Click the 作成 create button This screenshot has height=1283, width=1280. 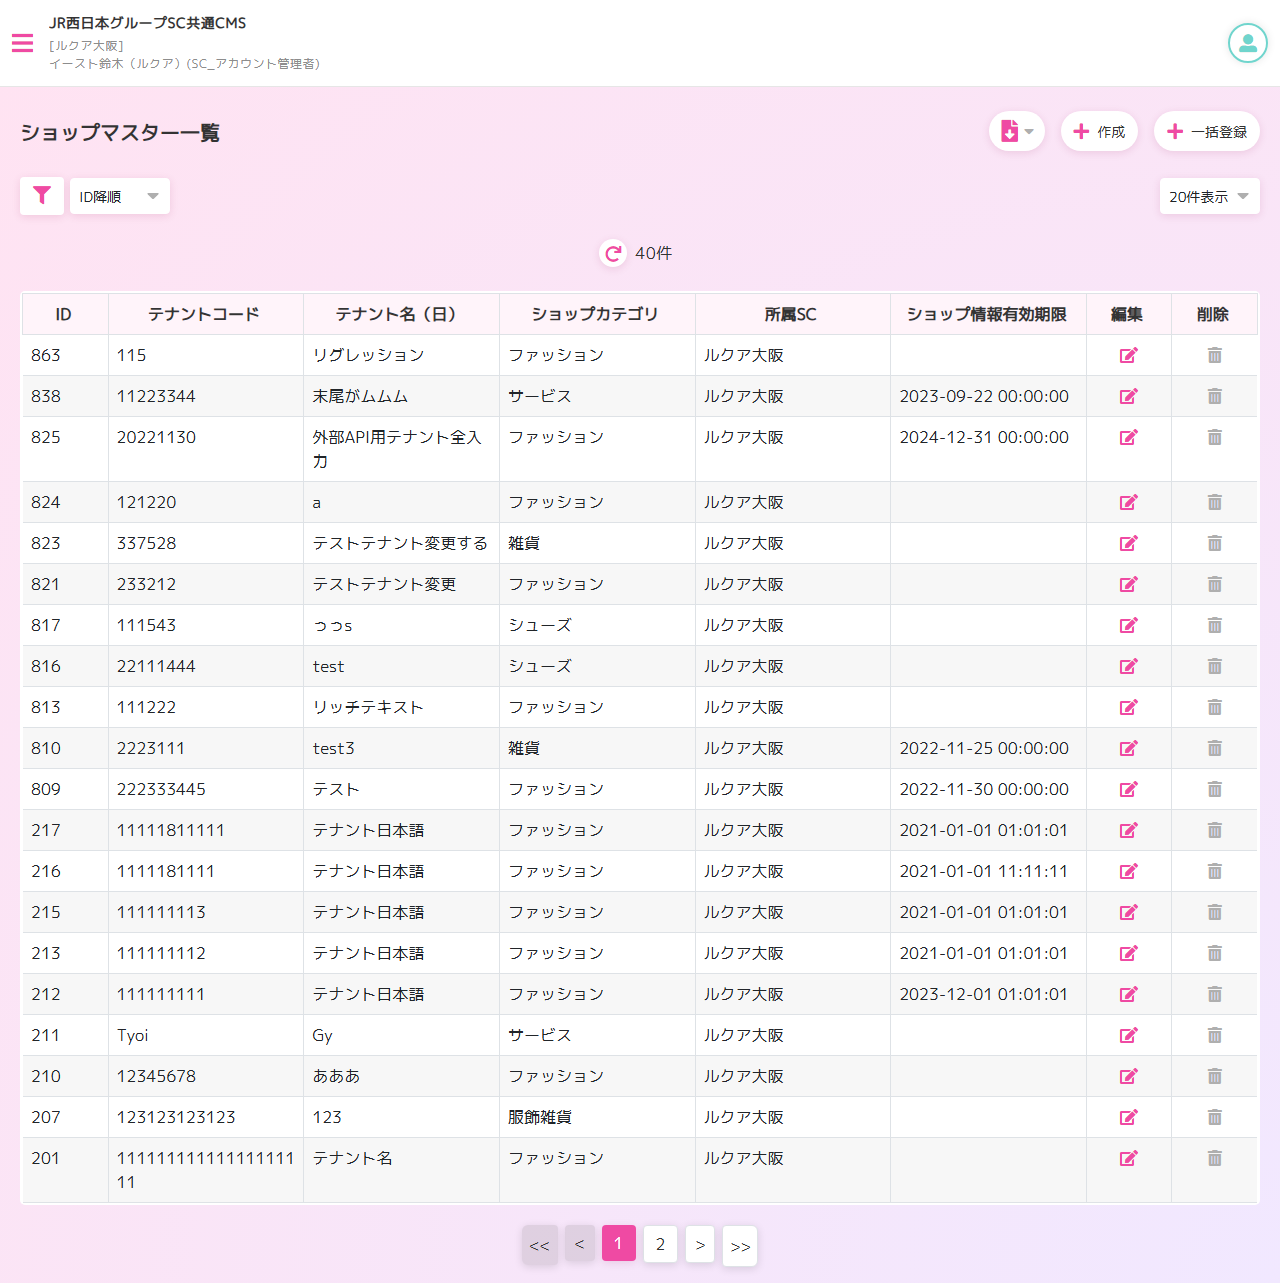[x=1099, y=132]
